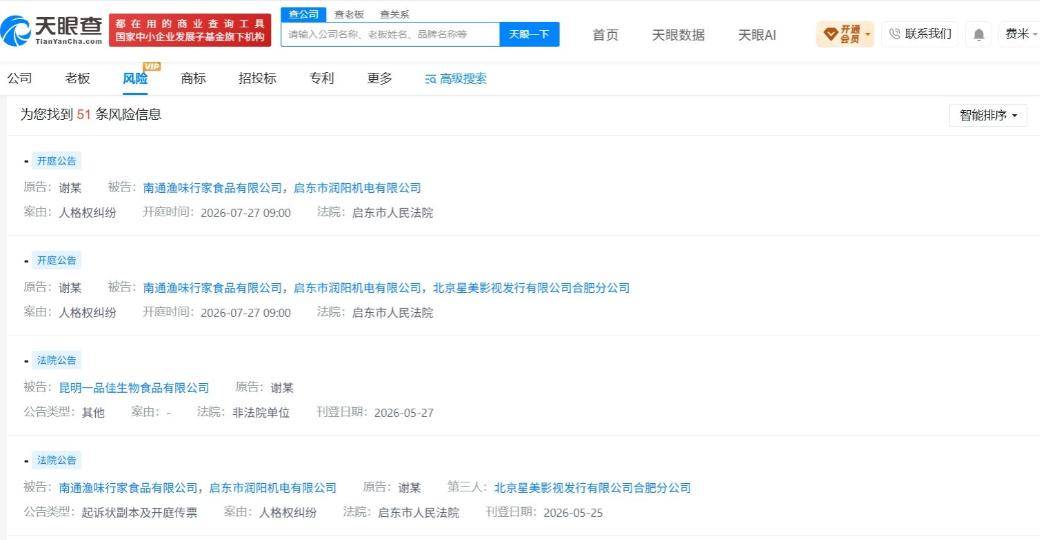The width and height of the screenshot is (1040, 540).
Task: Go to 首页 in top navigation
Action: [605, 34]
